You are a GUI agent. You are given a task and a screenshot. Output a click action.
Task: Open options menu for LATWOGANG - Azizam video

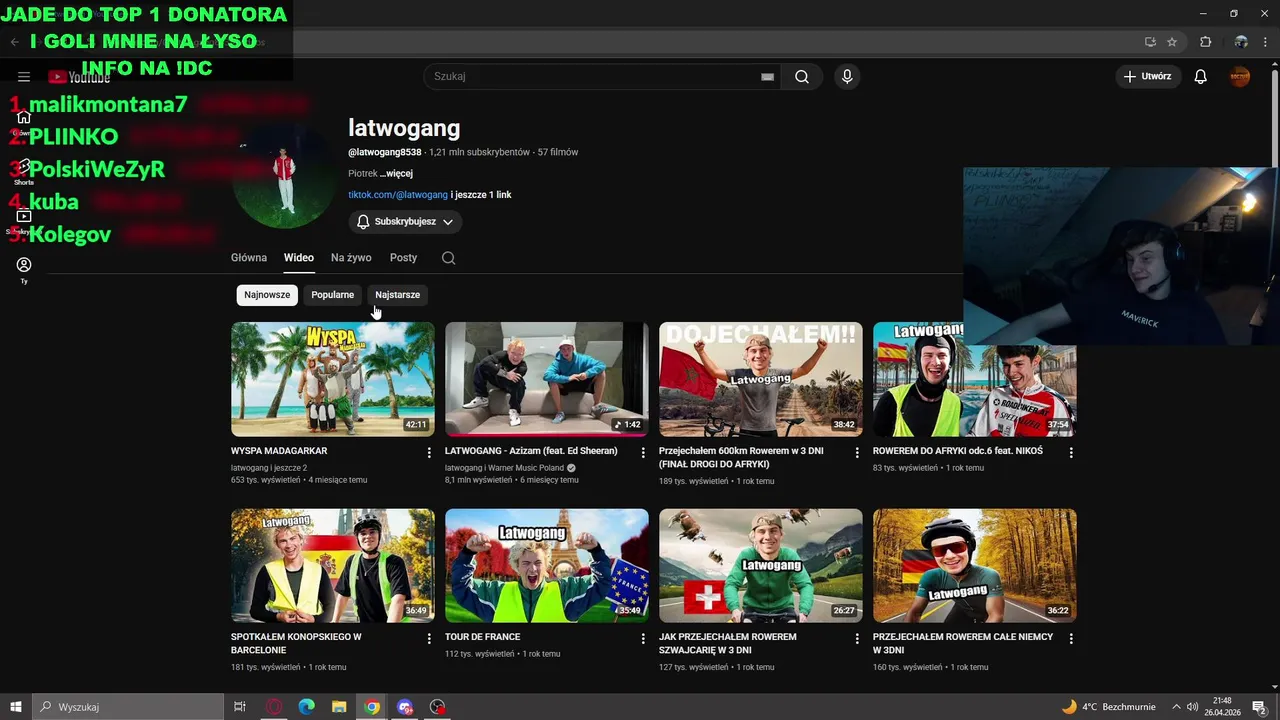tap(643, 453)
